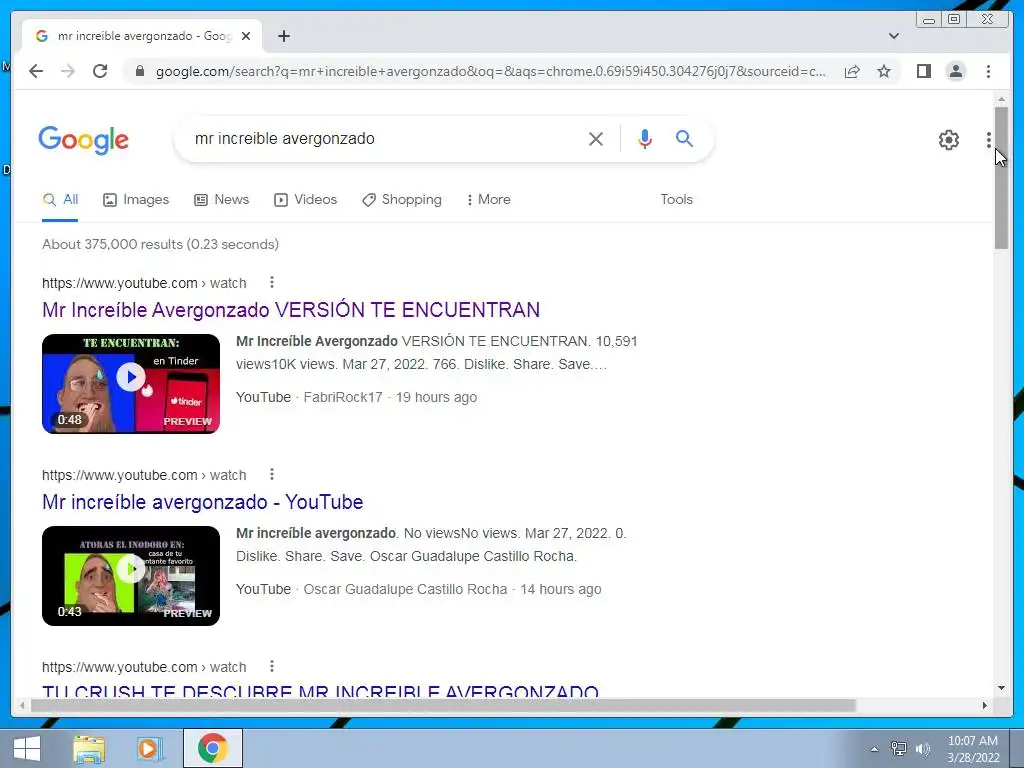Click the vertical scrollbar thumb
Screen dimensions: 1024x768
[1001, 178]
